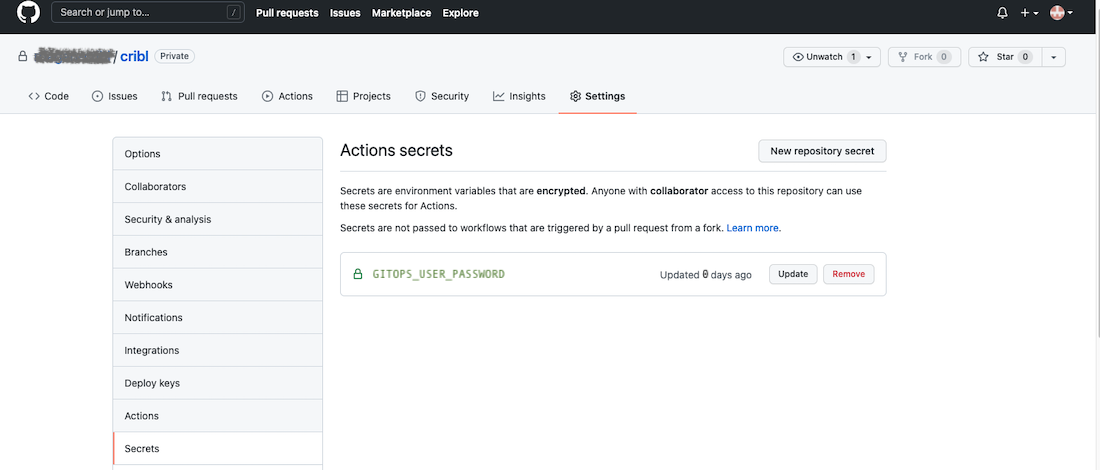Screen dimensions: 1100x470
Task: Open Deploy keys in settings sidebar
Action: 217,383
